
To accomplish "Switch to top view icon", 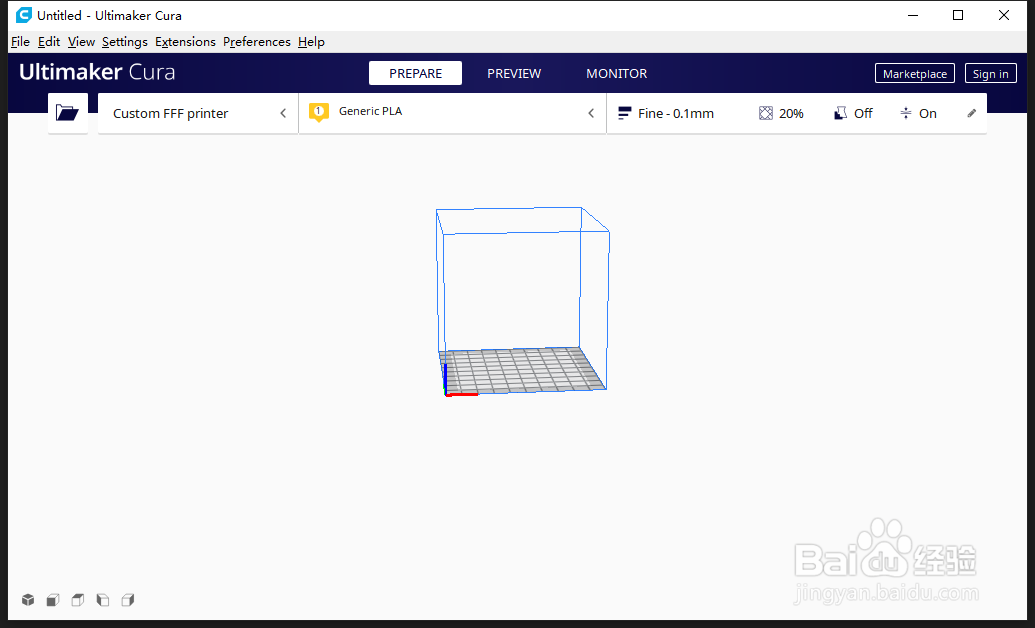I will pyautogui.click(x=78, y=600).
